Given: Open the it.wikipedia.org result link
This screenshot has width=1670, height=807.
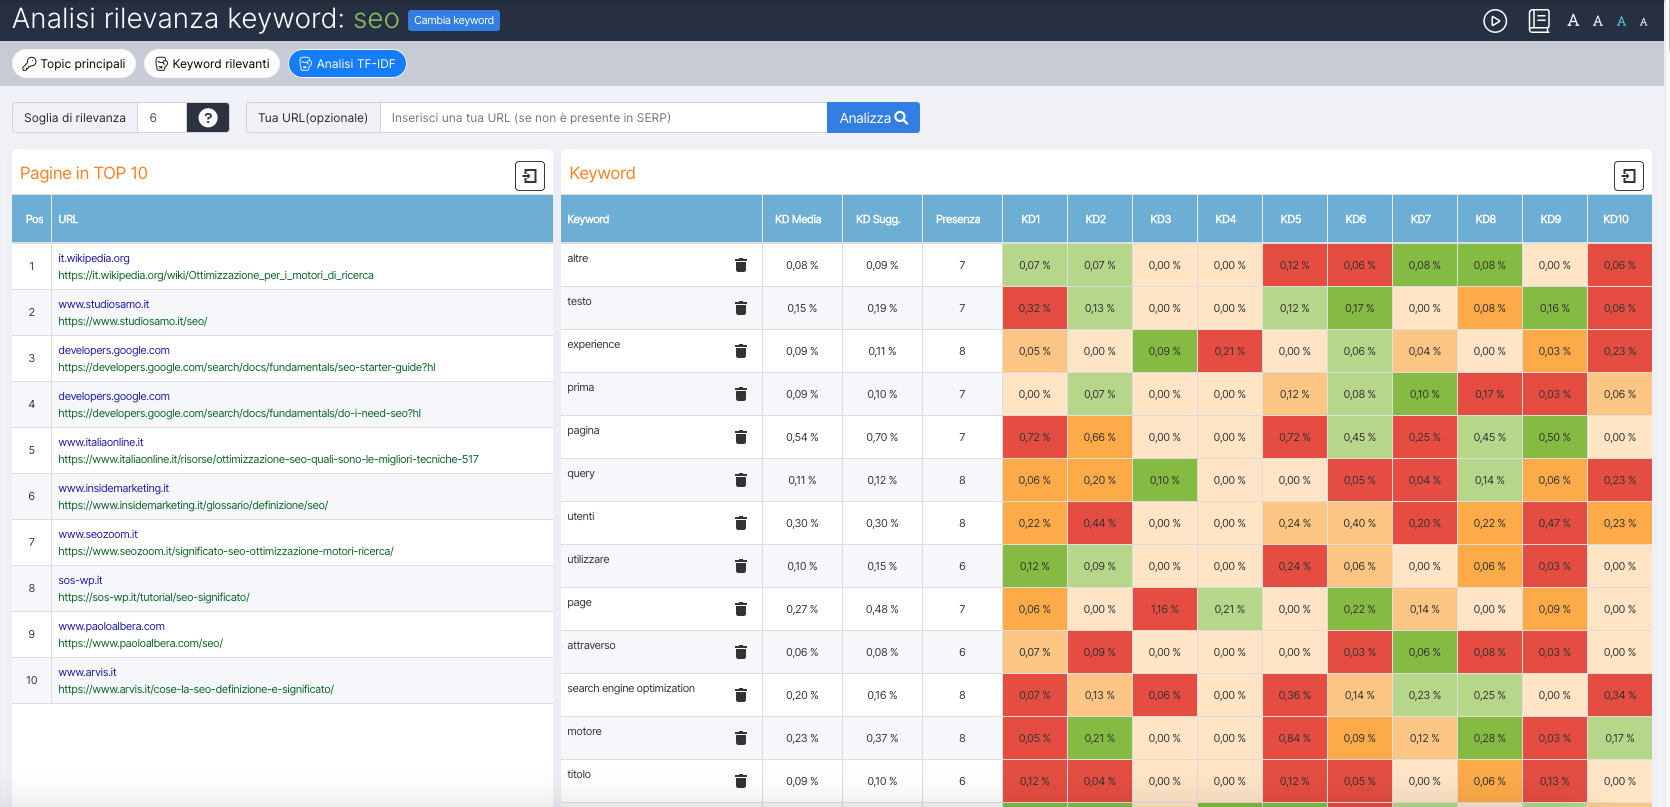Looking at the screenshot, I should point(94,258).
